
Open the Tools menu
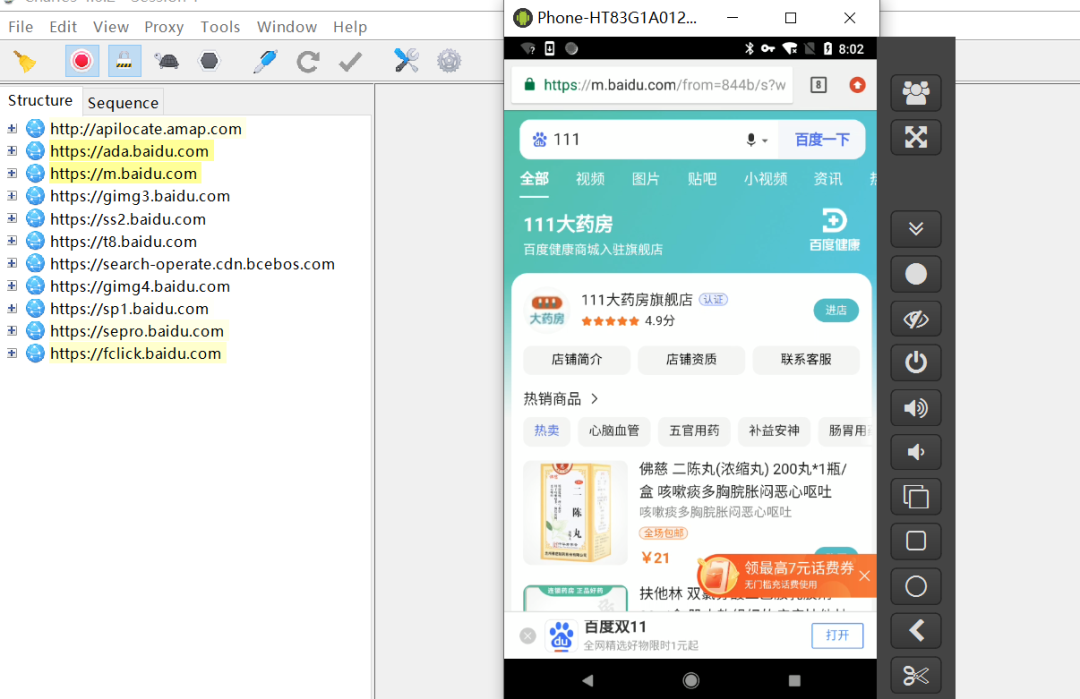coord(220,27)
